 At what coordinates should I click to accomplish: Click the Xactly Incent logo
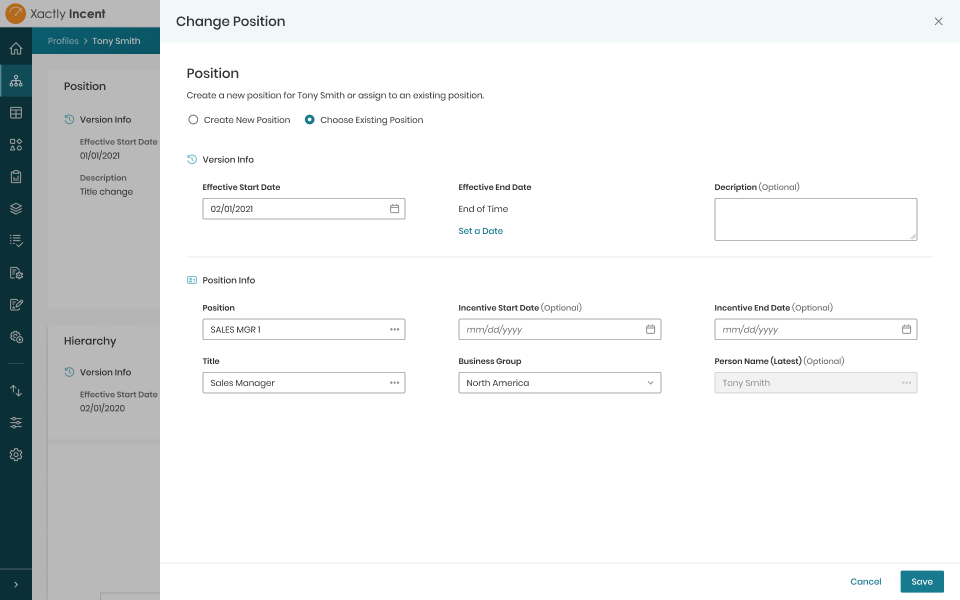[x=55, y=13]
